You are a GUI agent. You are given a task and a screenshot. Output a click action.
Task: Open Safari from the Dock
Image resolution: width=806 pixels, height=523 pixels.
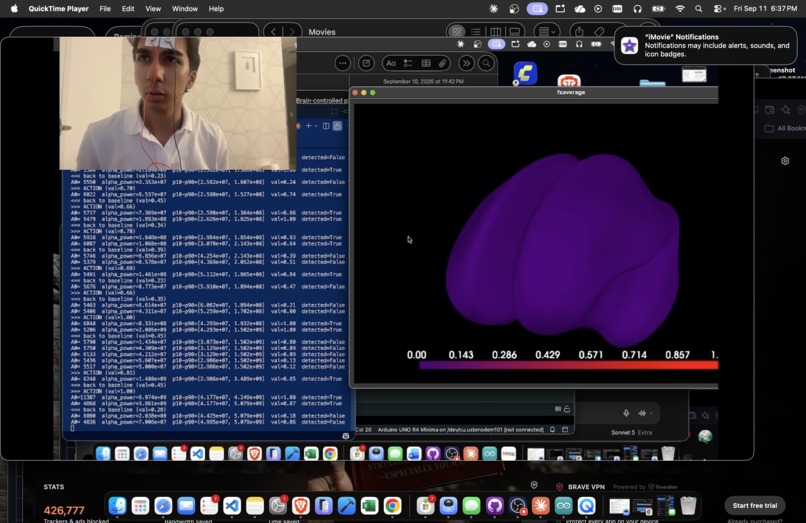tap(163, 506)
